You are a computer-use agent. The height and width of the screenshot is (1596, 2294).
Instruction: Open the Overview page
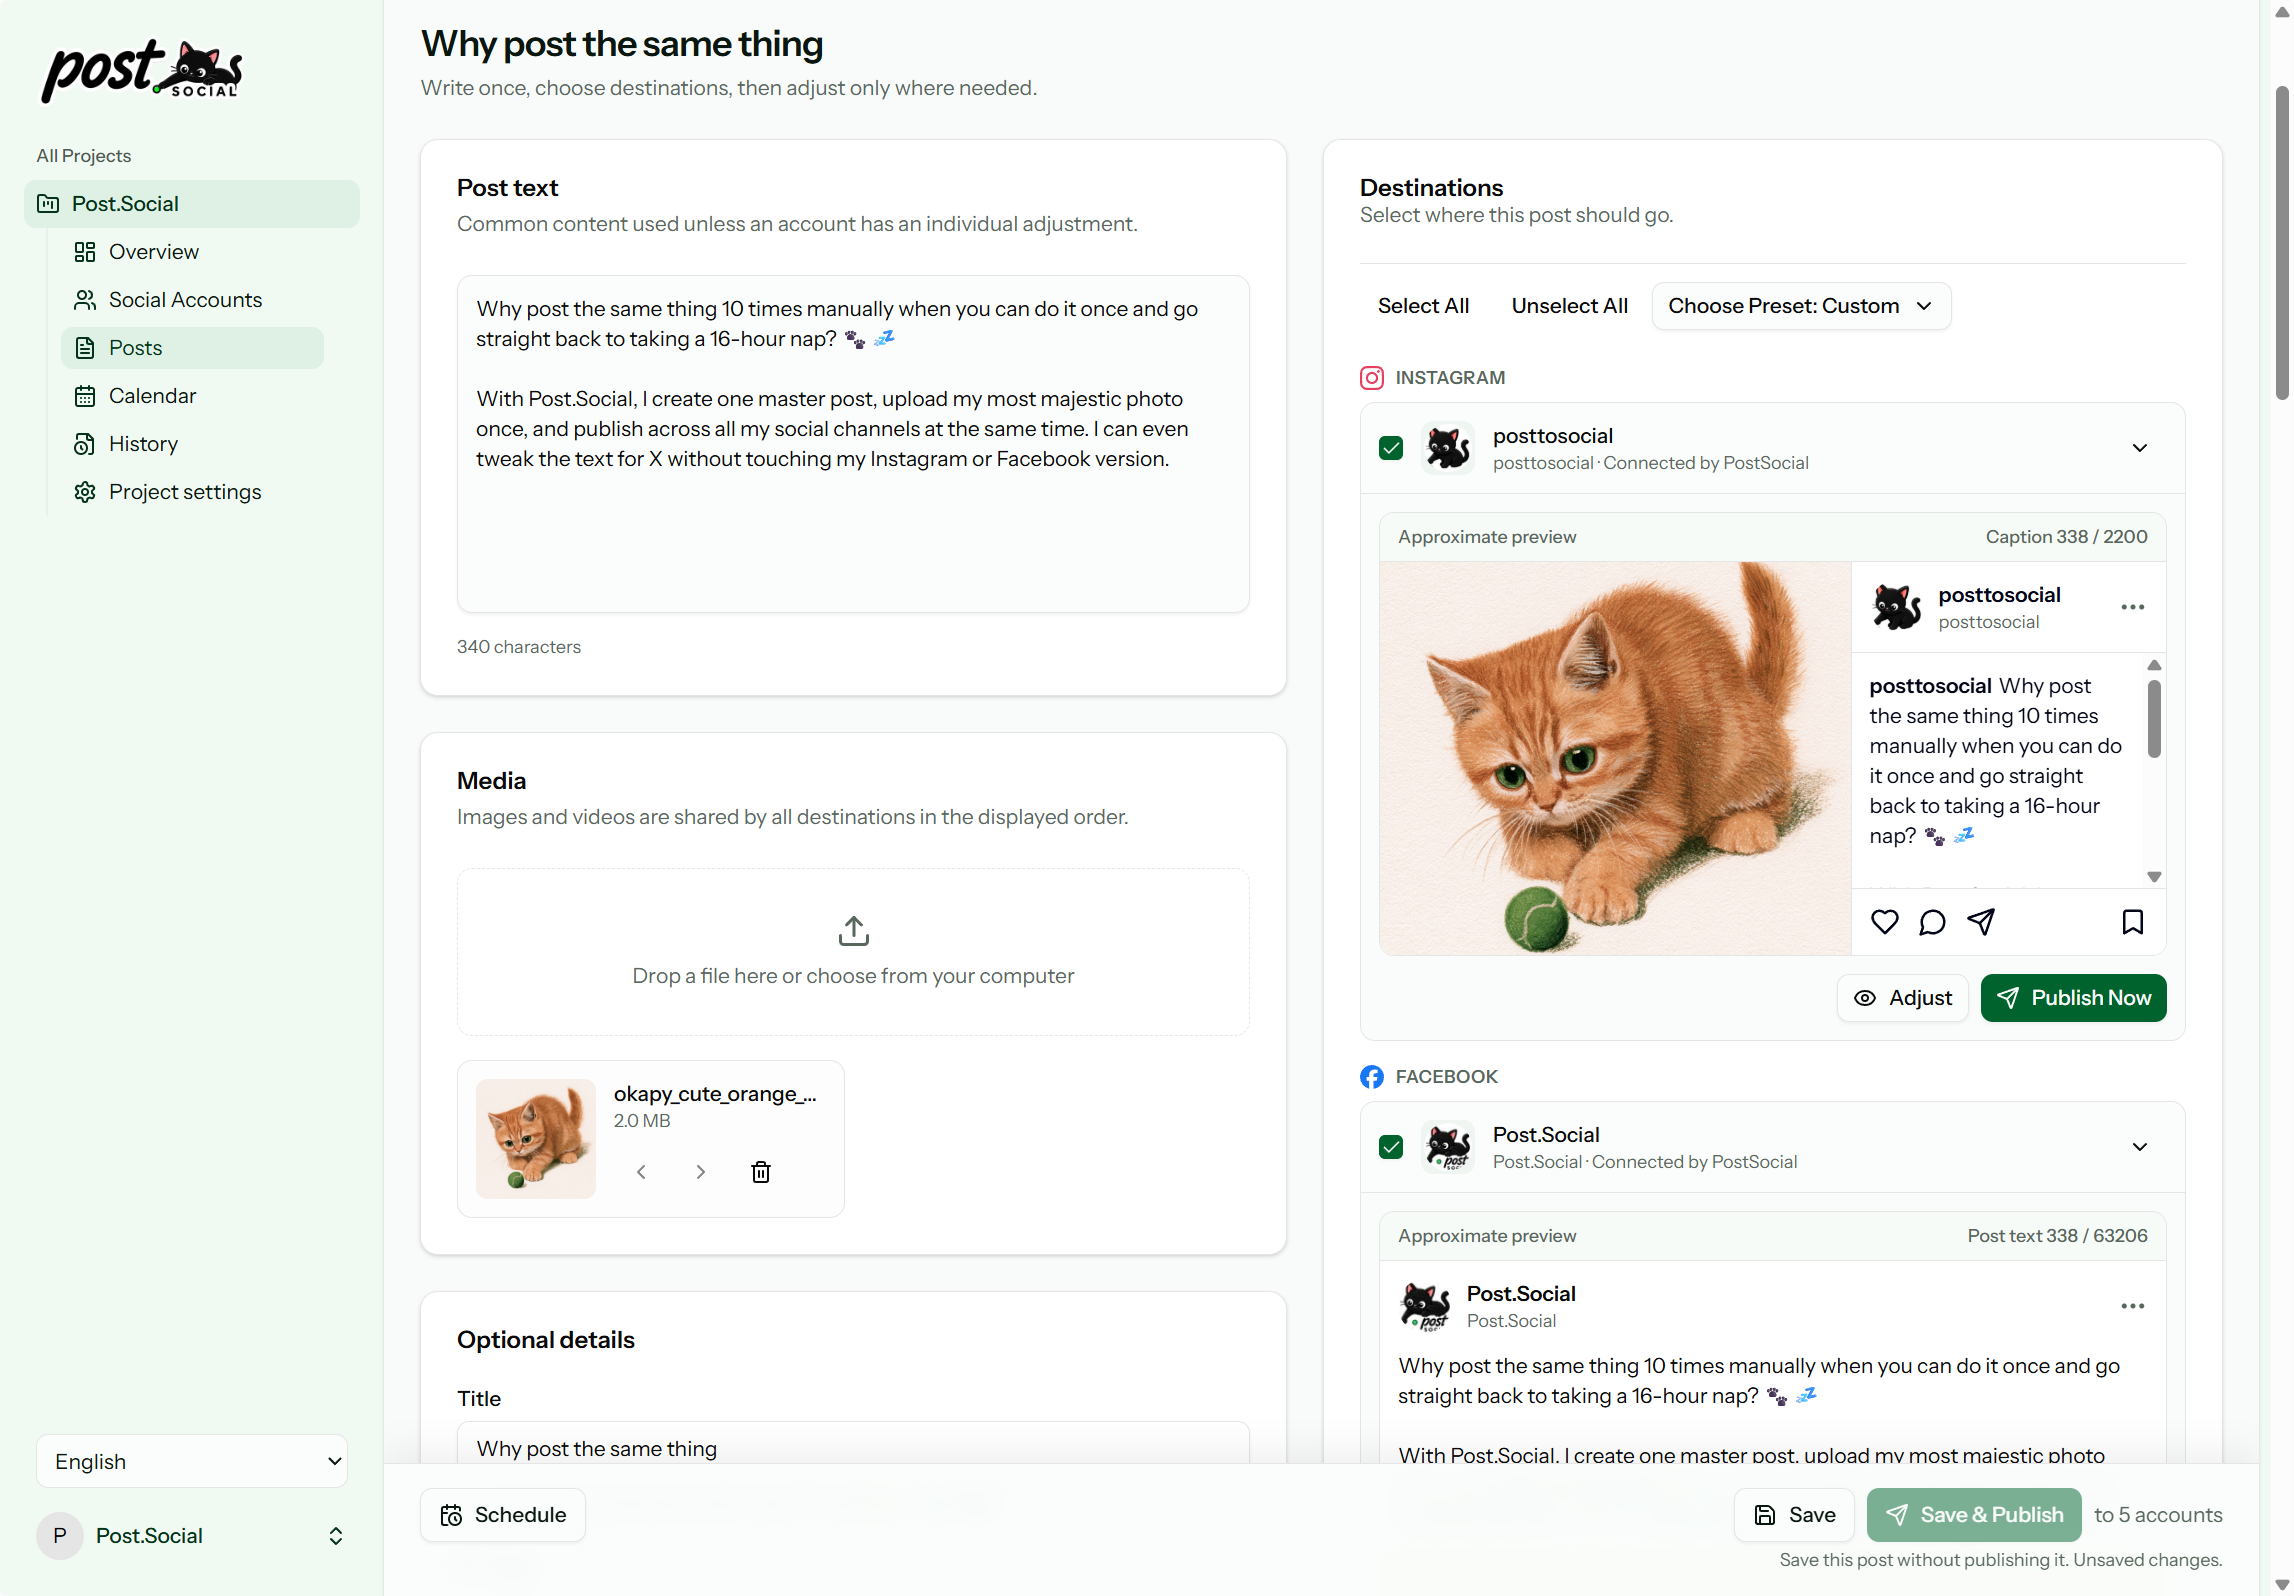[x=192, y=252]
